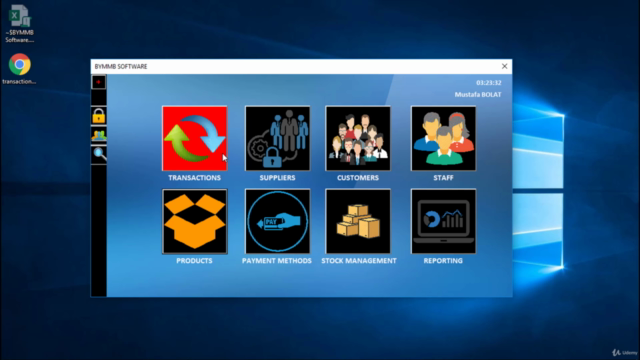
Task: Click the yellow padlock sidebar icon
Action: pos(99,116)
